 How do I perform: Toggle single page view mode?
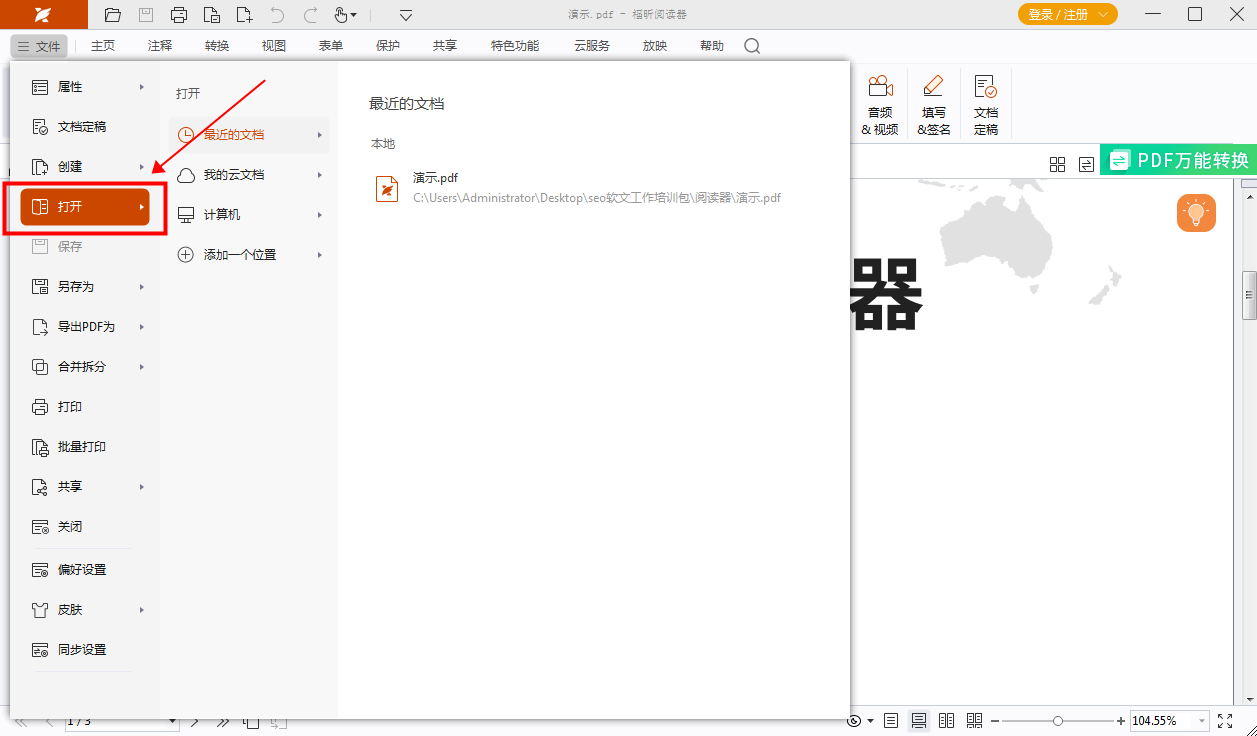click(889, 720)
